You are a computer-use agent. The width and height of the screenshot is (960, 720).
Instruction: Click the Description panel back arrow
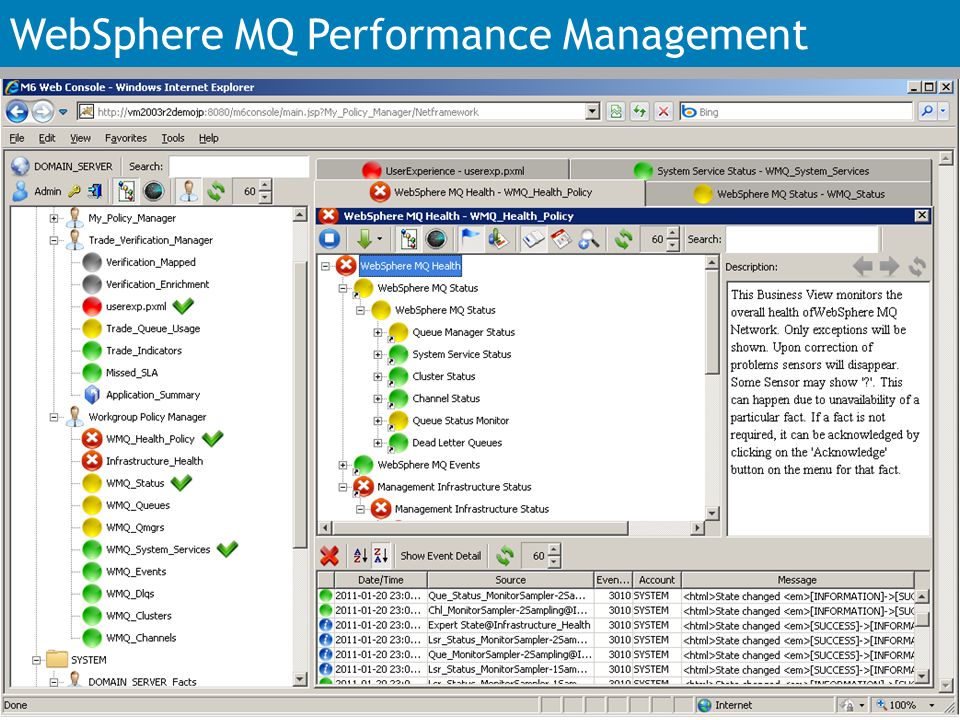pos(863,266)
